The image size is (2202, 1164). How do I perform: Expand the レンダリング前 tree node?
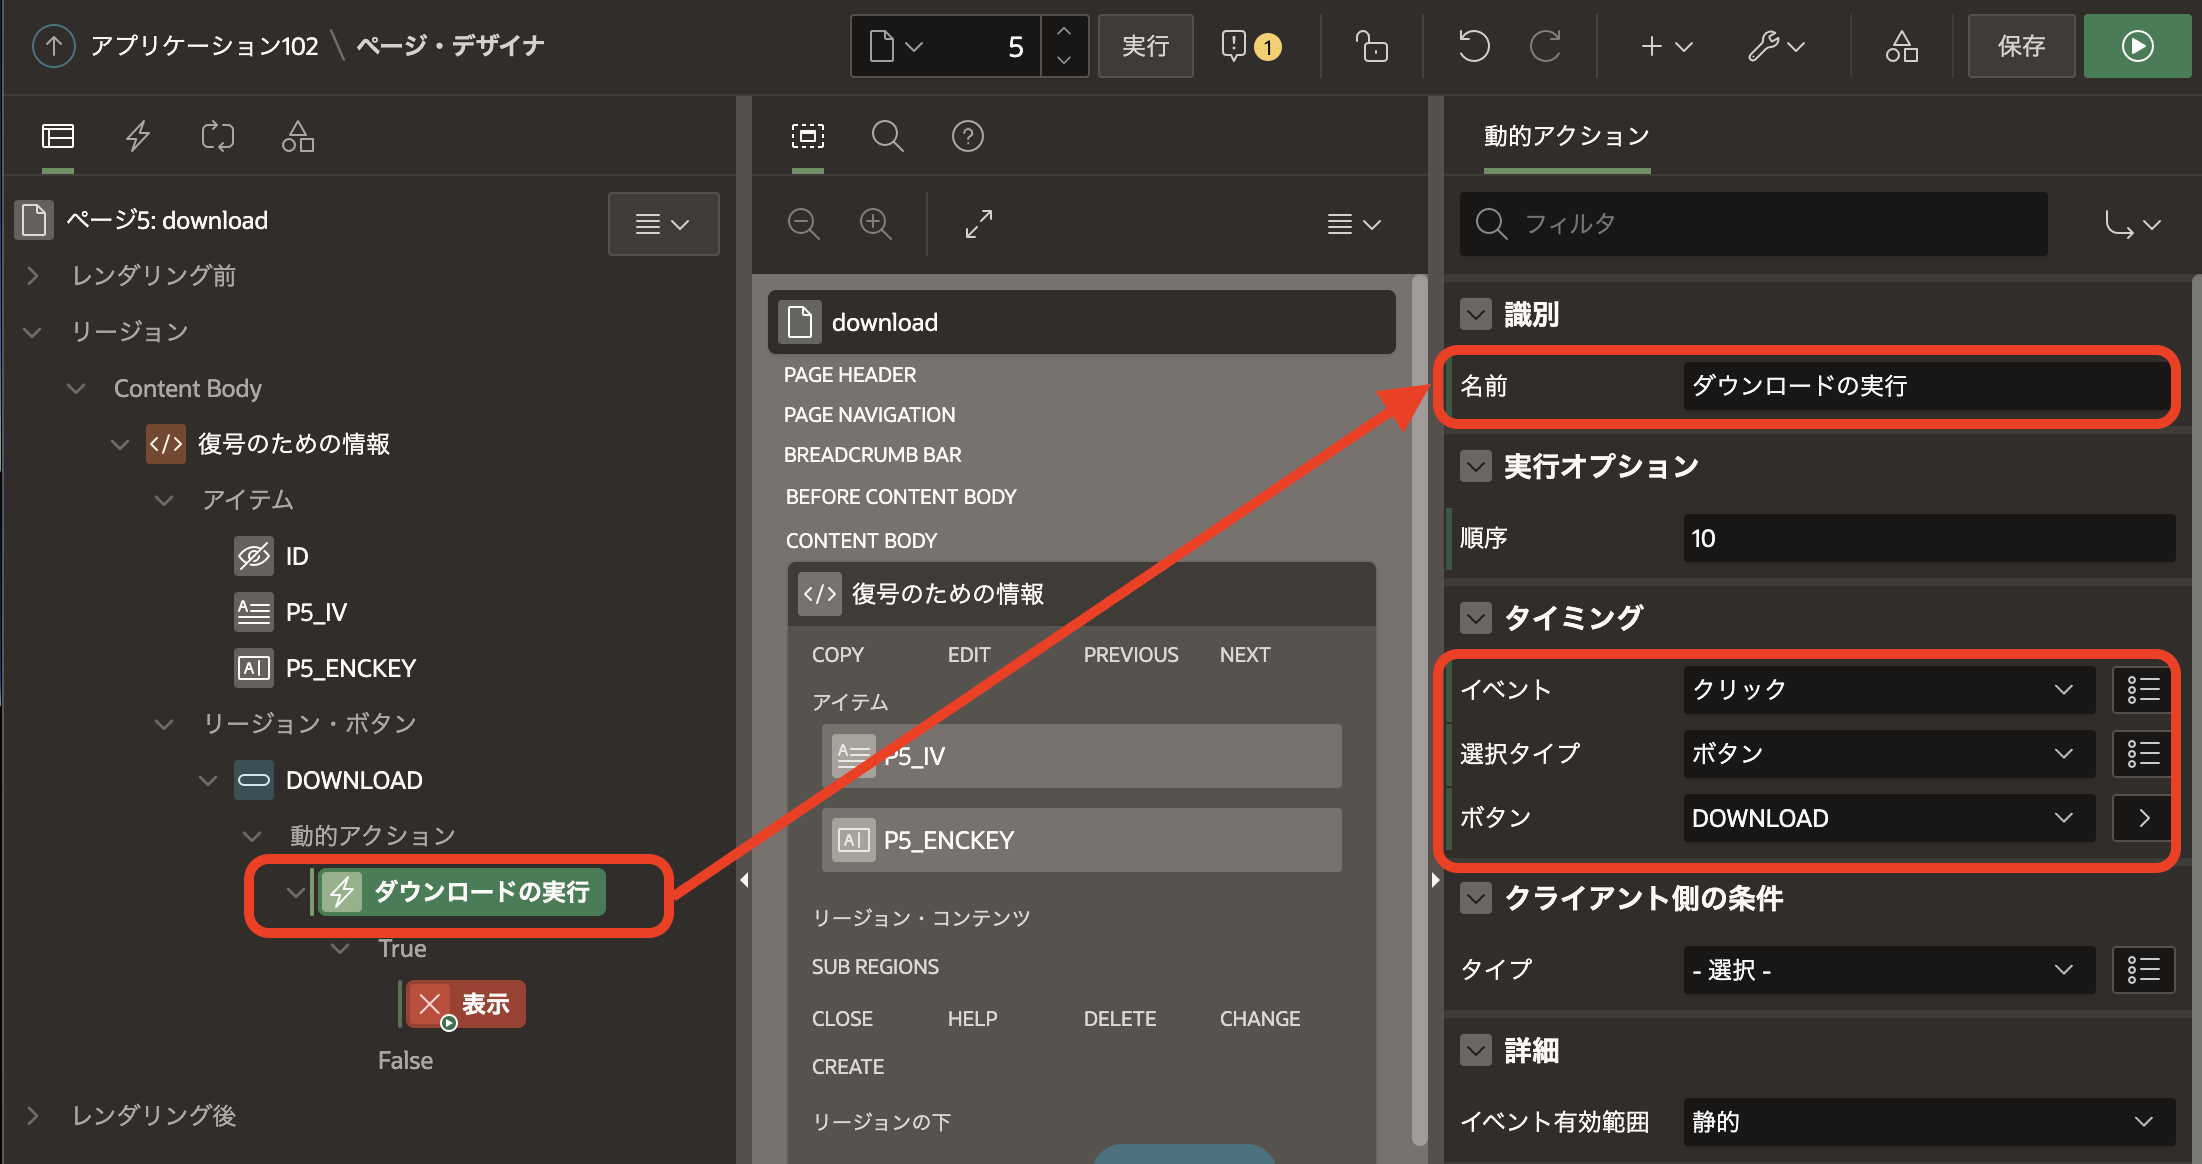33,276
